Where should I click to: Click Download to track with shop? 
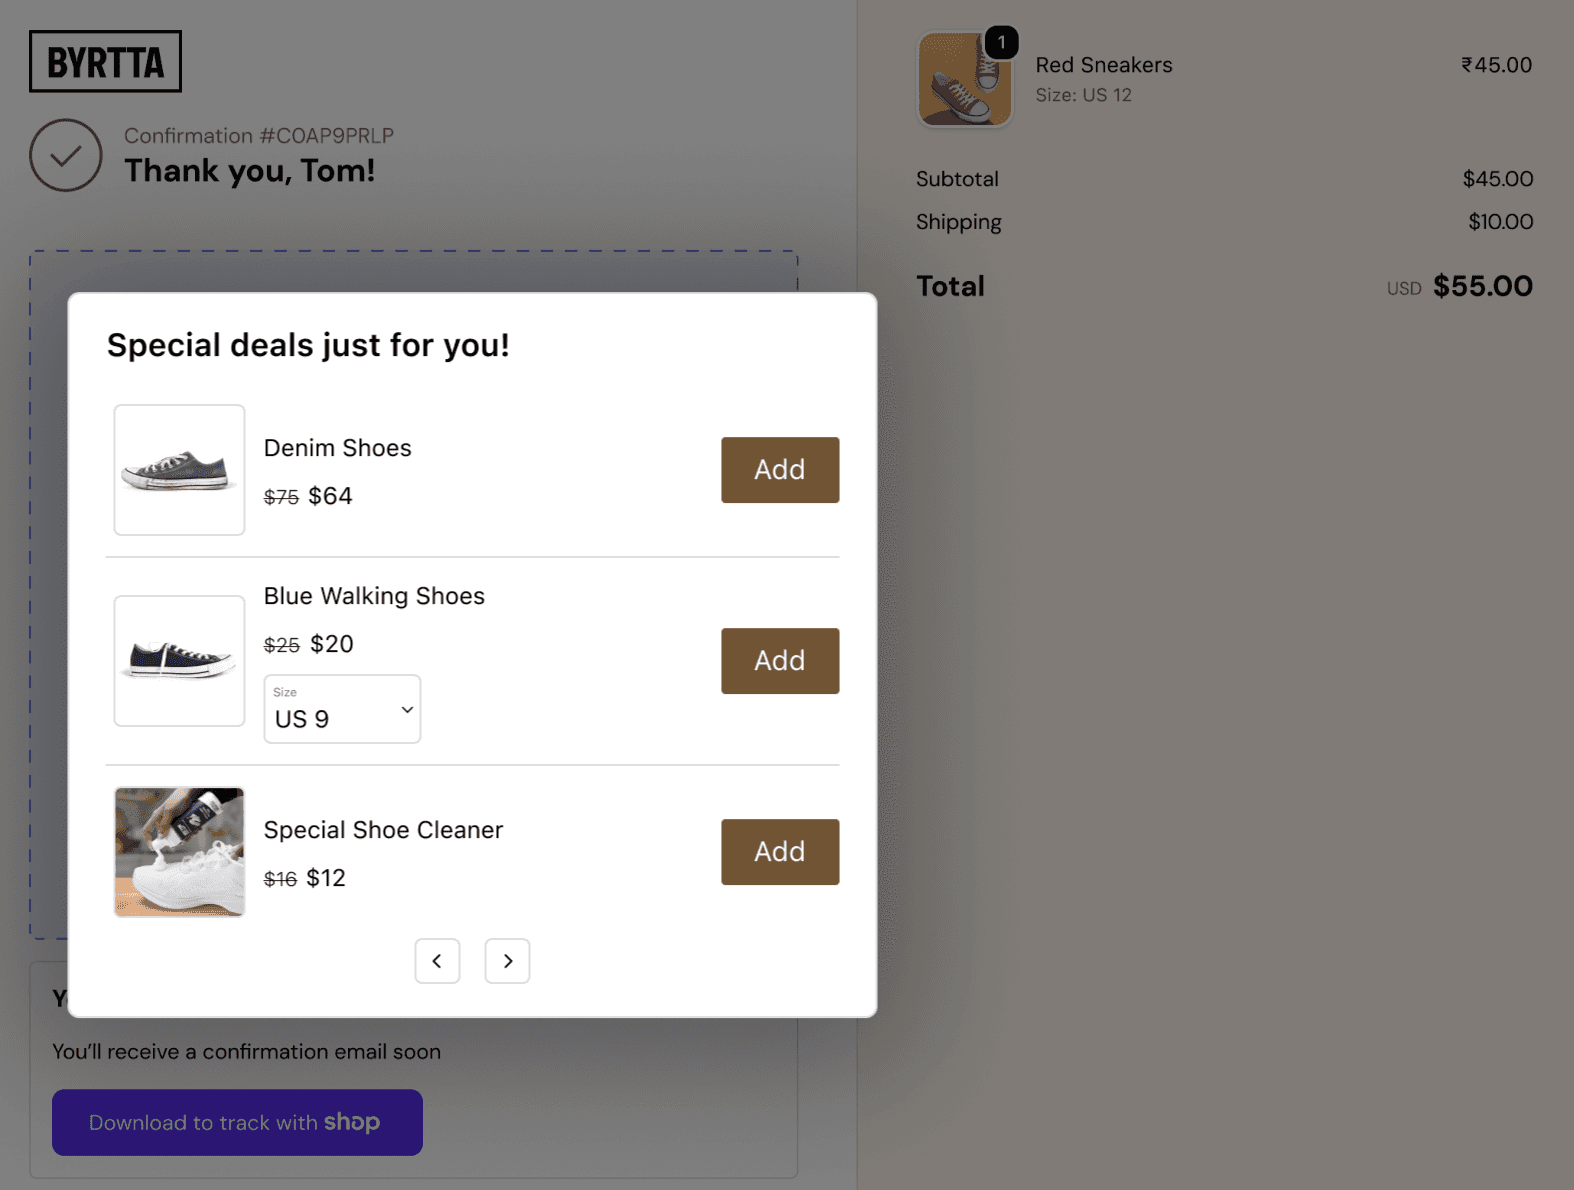pyautogui.click(x=237, y=1122)
